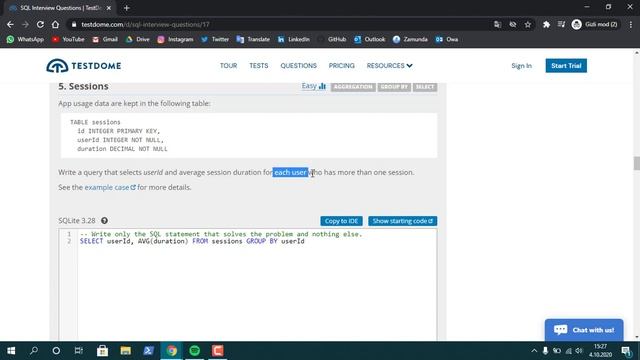The image size is (640, 360).
Task: Show hidden system tray icons
Action: pyautogui.click(x=534, y=351)
